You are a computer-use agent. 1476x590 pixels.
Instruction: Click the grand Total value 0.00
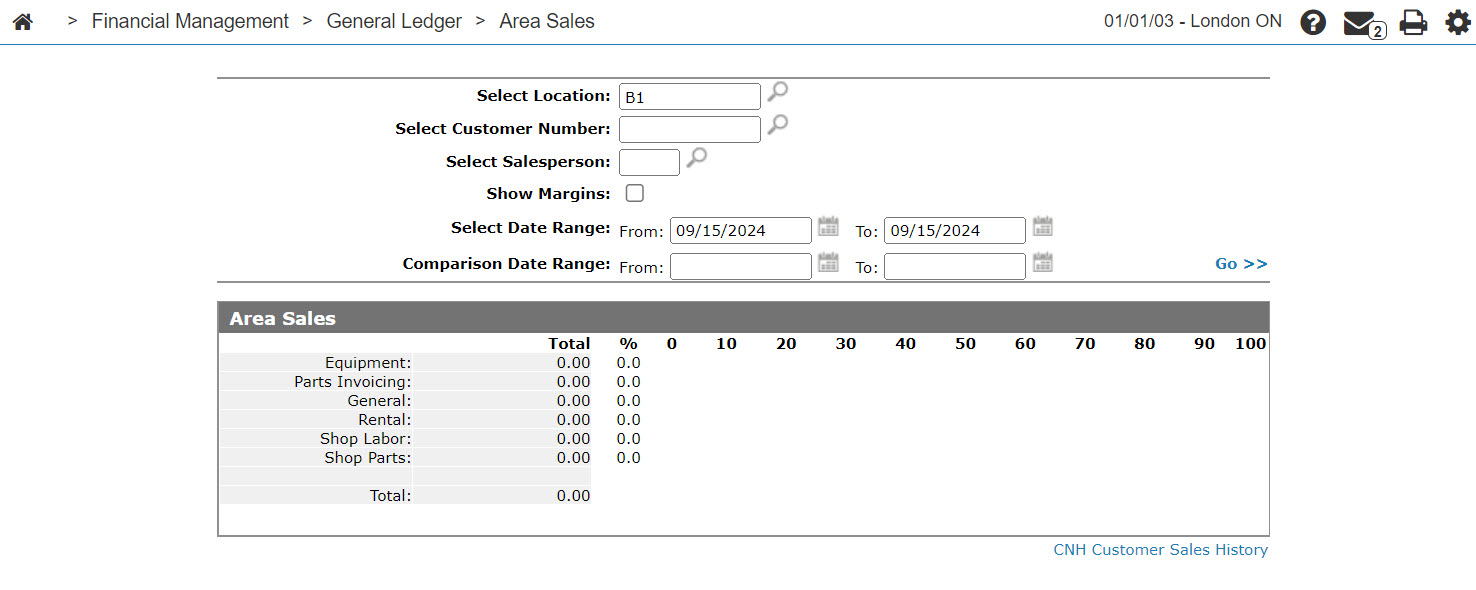(x=574, y=496)
